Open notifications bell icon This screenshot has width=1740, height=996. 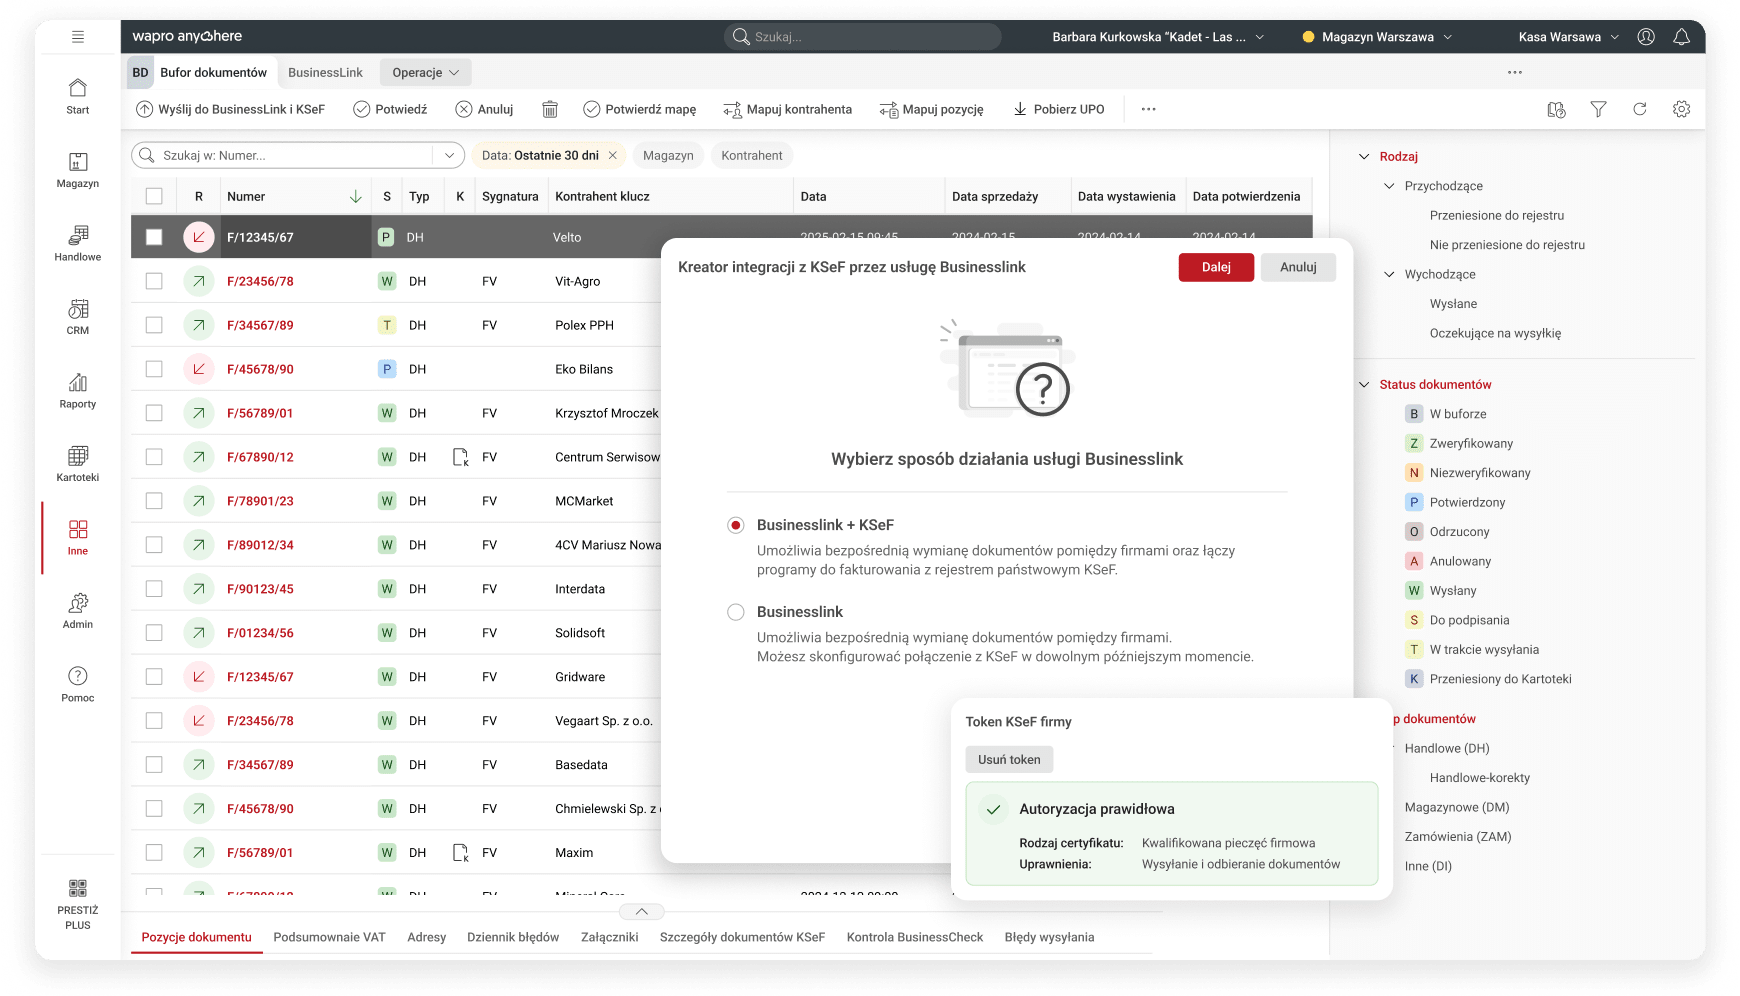pyautogui.click(x=1681, y=37)
